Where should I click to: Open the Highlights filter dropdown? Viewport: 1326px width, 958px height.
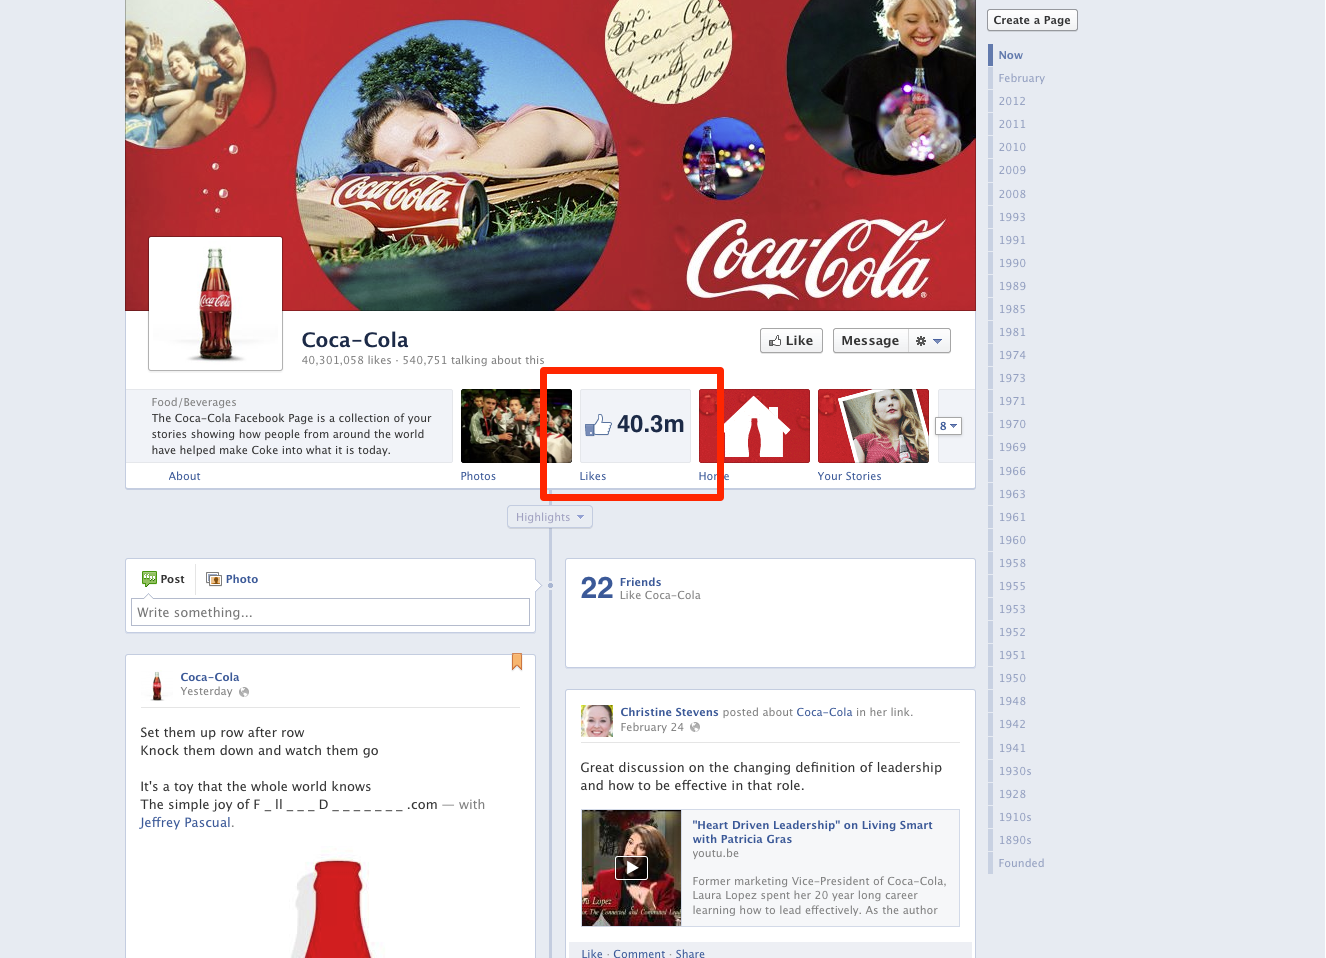(550, 517)
